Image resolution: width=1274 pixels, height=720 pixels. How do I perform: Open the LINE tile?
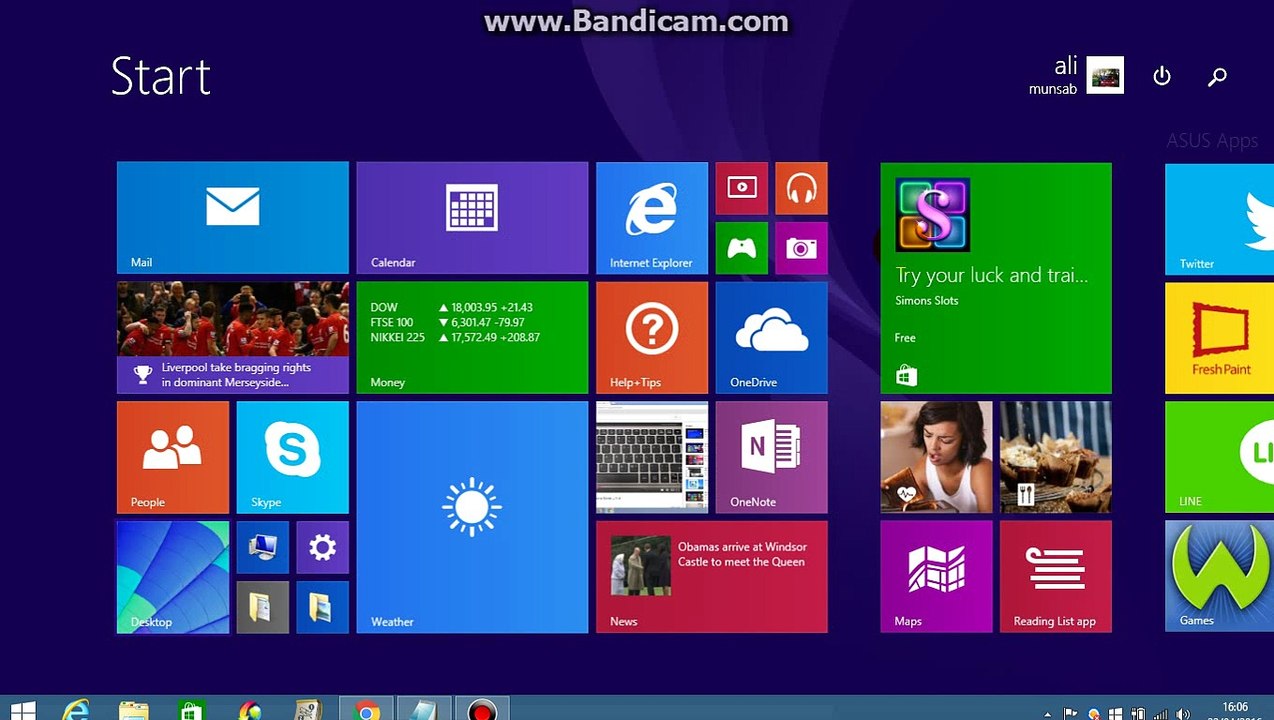tap(1220, 458)
